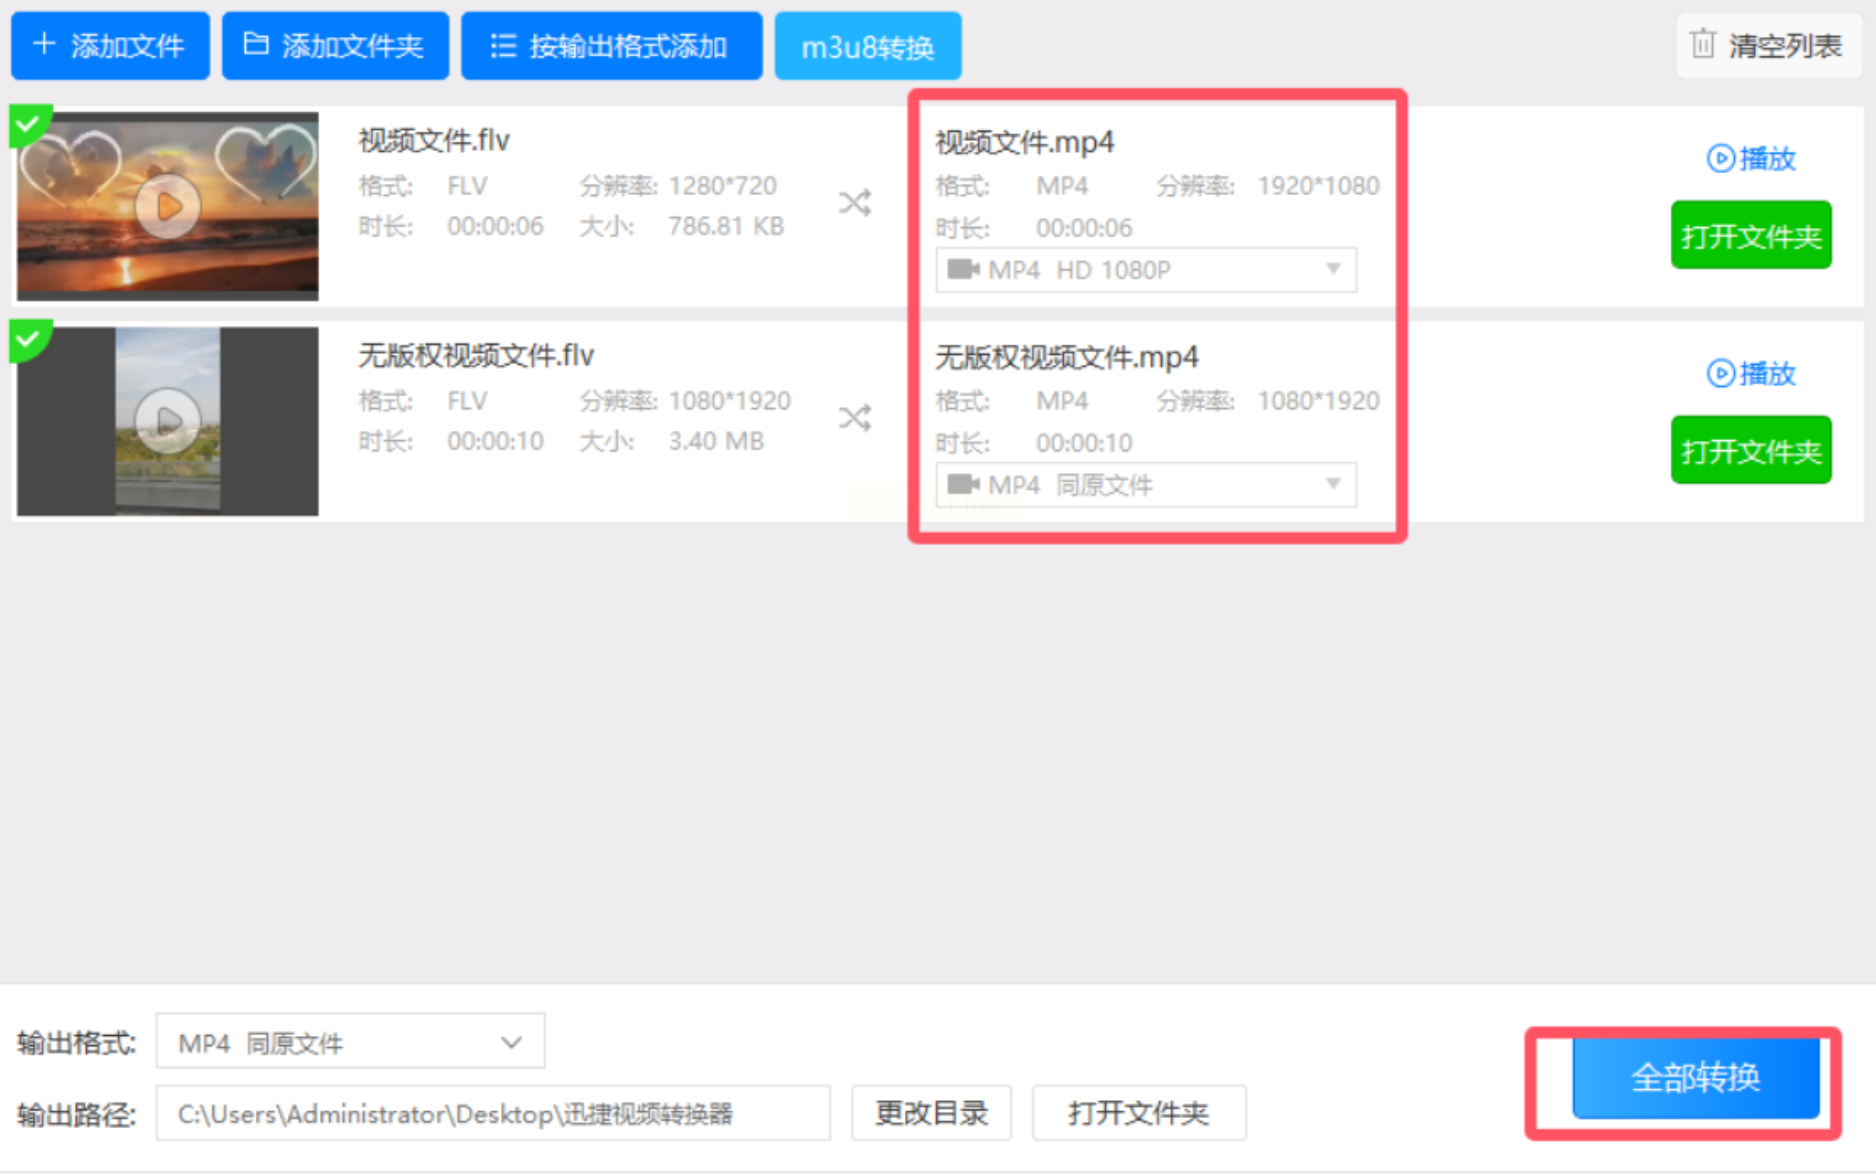
Task: Expand the 输出格式 dropdown
Action: click(x=350, y=1043)
